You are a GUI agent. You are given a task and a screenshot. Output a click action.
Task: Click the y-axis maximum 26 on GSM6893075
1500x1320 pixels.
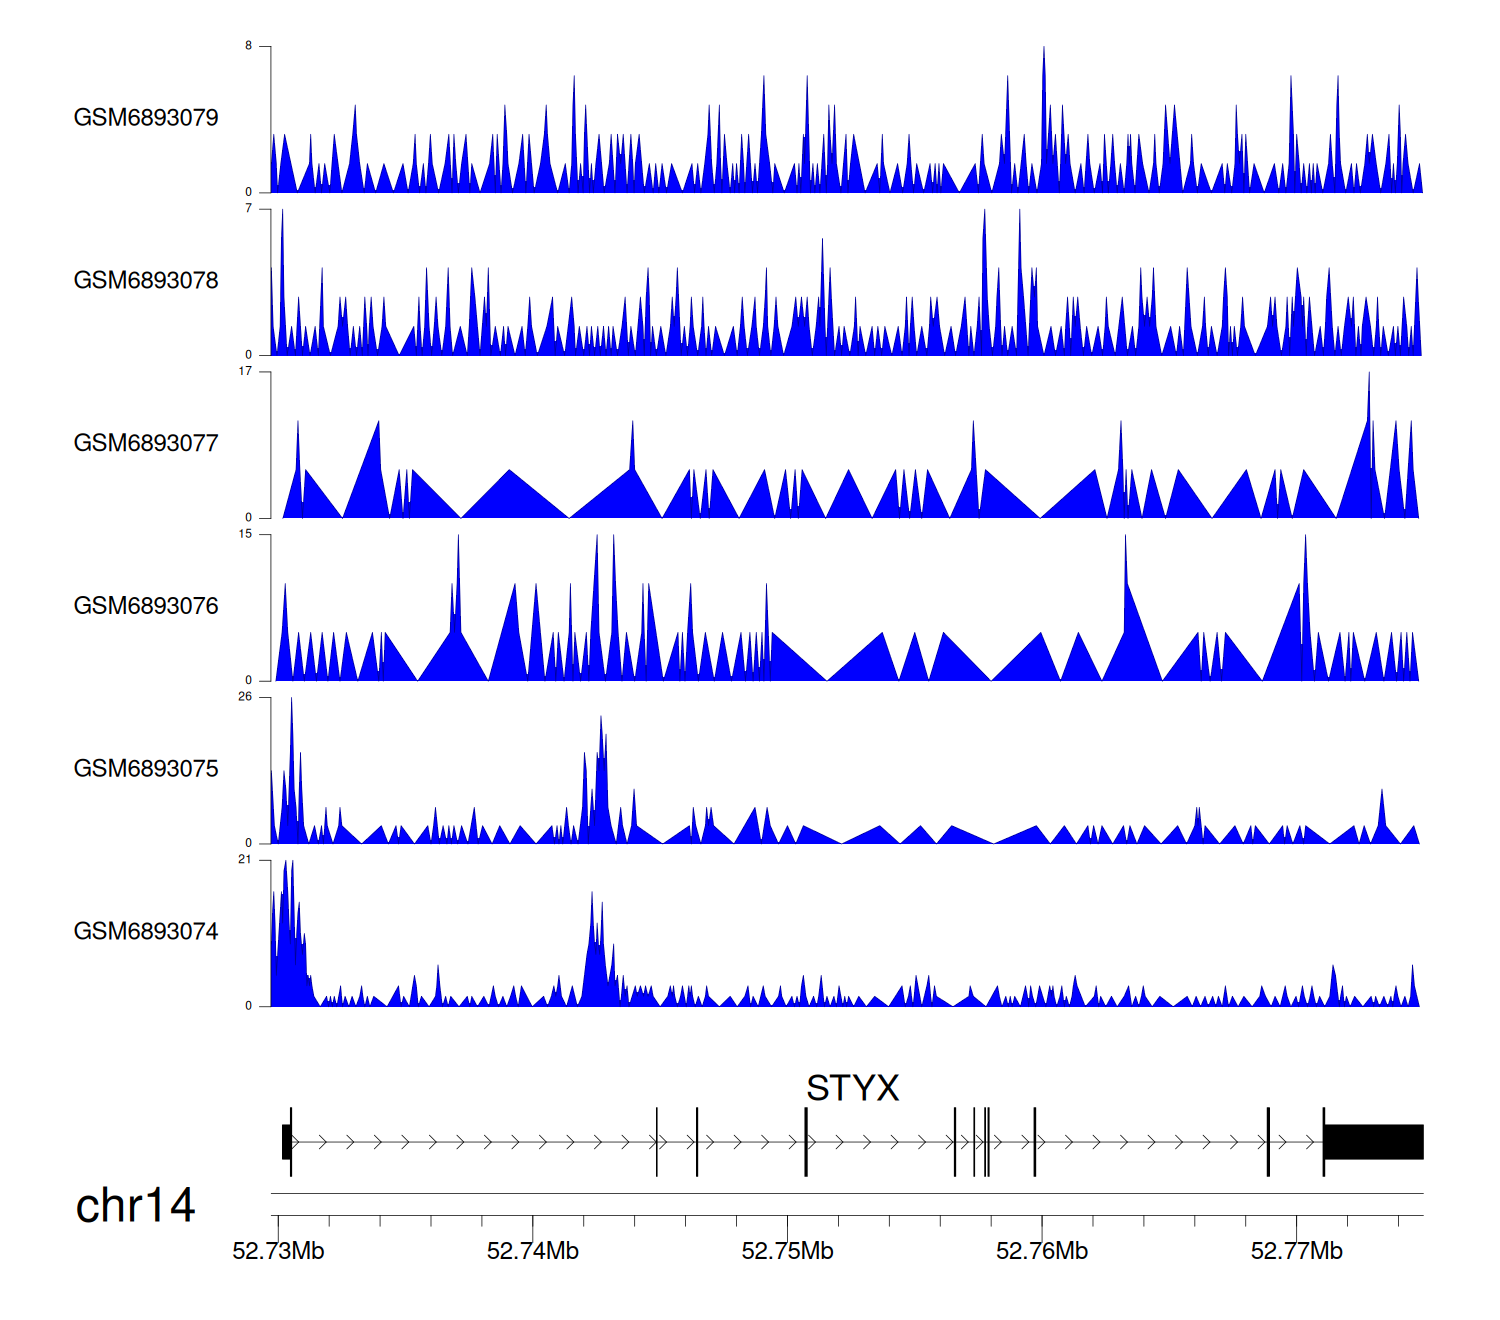(245, 697)
